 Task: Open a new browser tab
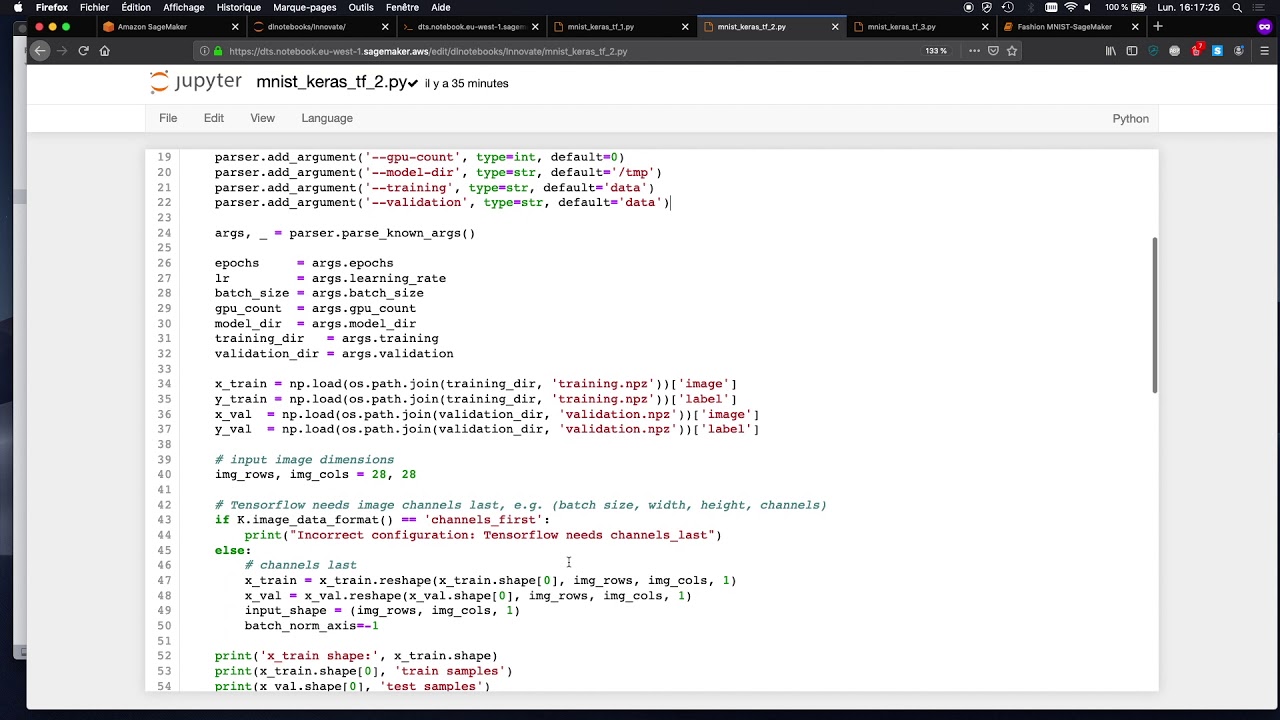click(1158, 27)
